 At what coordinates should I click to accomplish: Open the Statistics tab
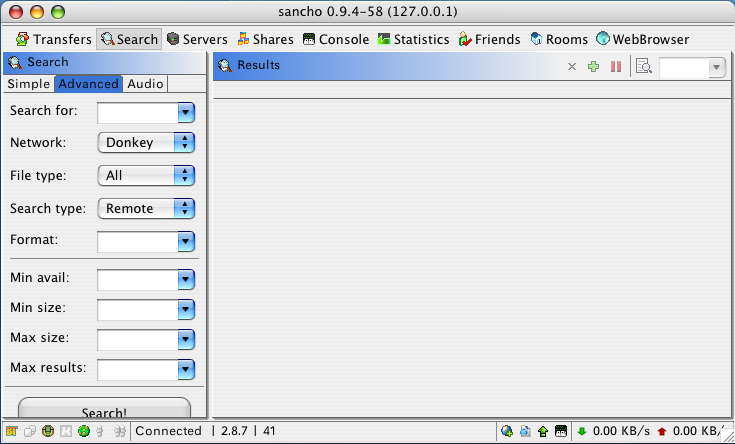point(413,39)
